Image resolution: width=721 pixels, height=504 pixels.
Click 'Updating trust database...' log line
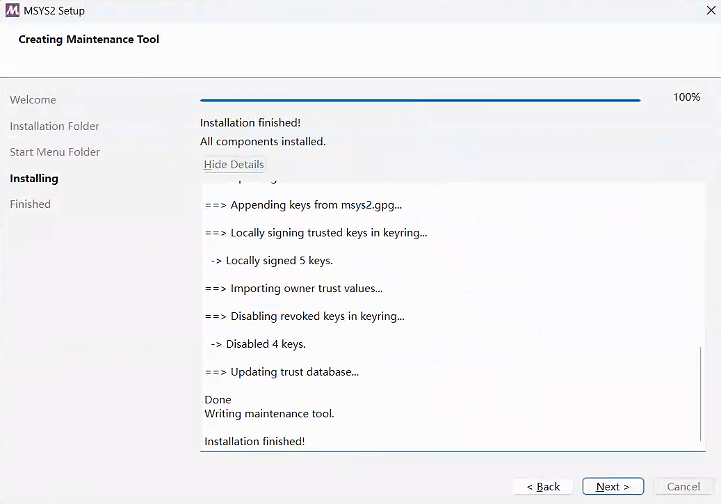click(282, 372)
